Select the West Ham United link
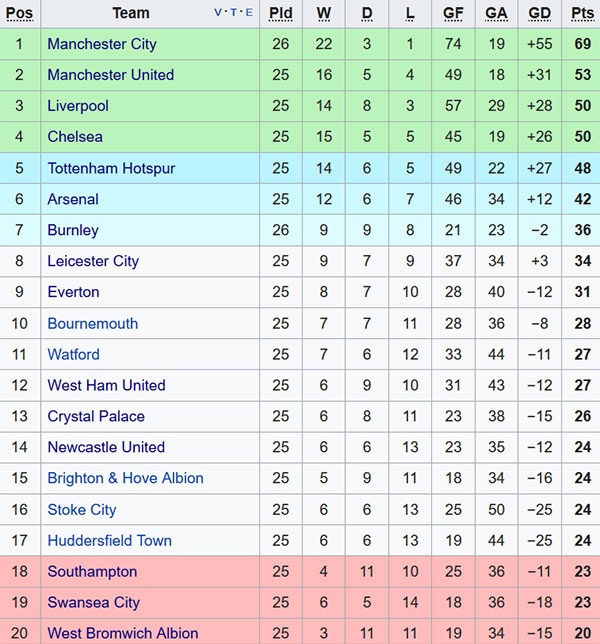 (x=106, y=385)
